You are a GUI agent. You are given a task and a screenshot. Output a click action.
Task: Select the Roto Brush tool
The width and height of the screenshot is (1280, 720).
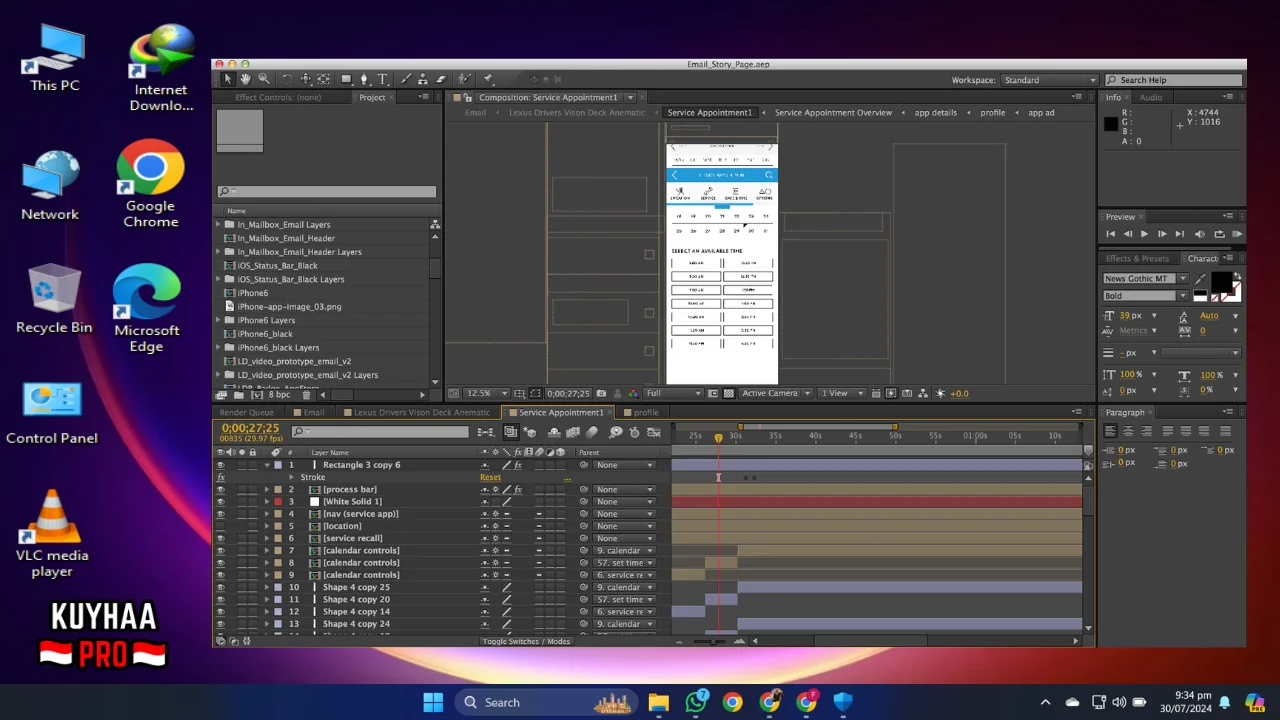tap(465, 79)
